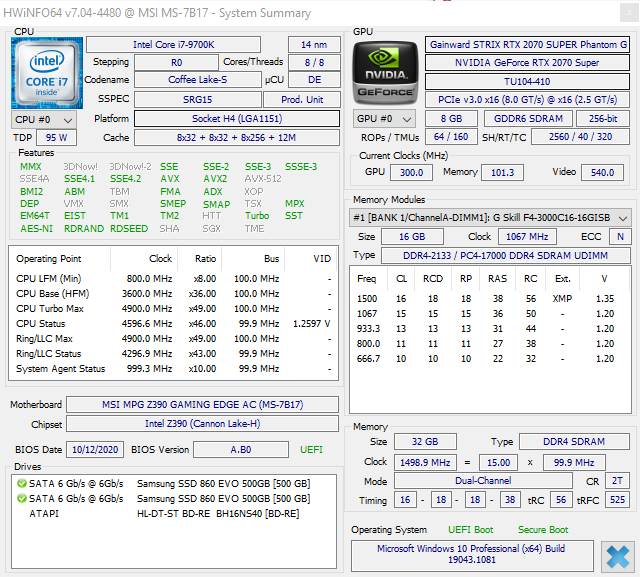Click the 16 GB module size field
The height and width of the screenshot is (577, 640).
coord(412,237)
